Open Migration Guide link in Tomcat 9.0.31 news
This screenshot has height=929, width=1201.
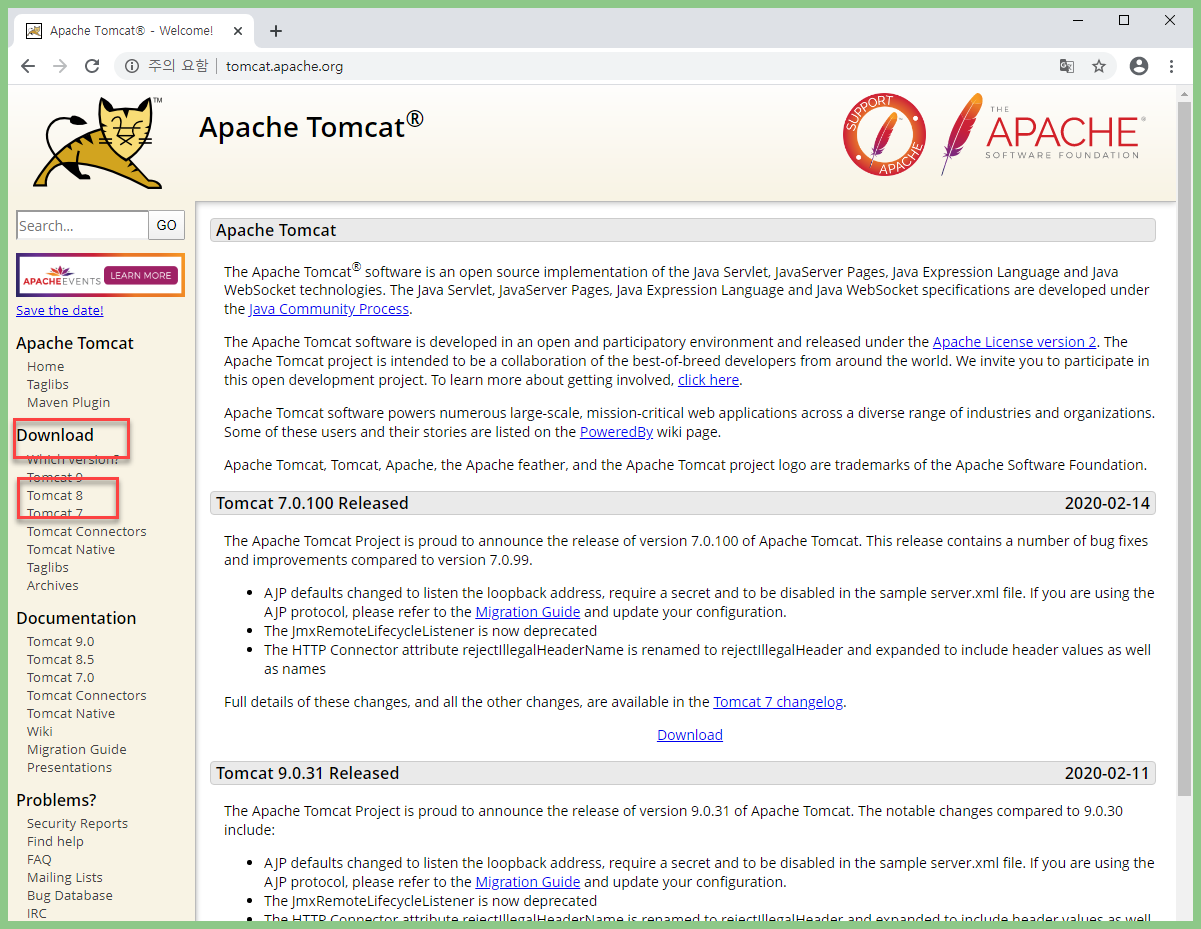[527, 881]
